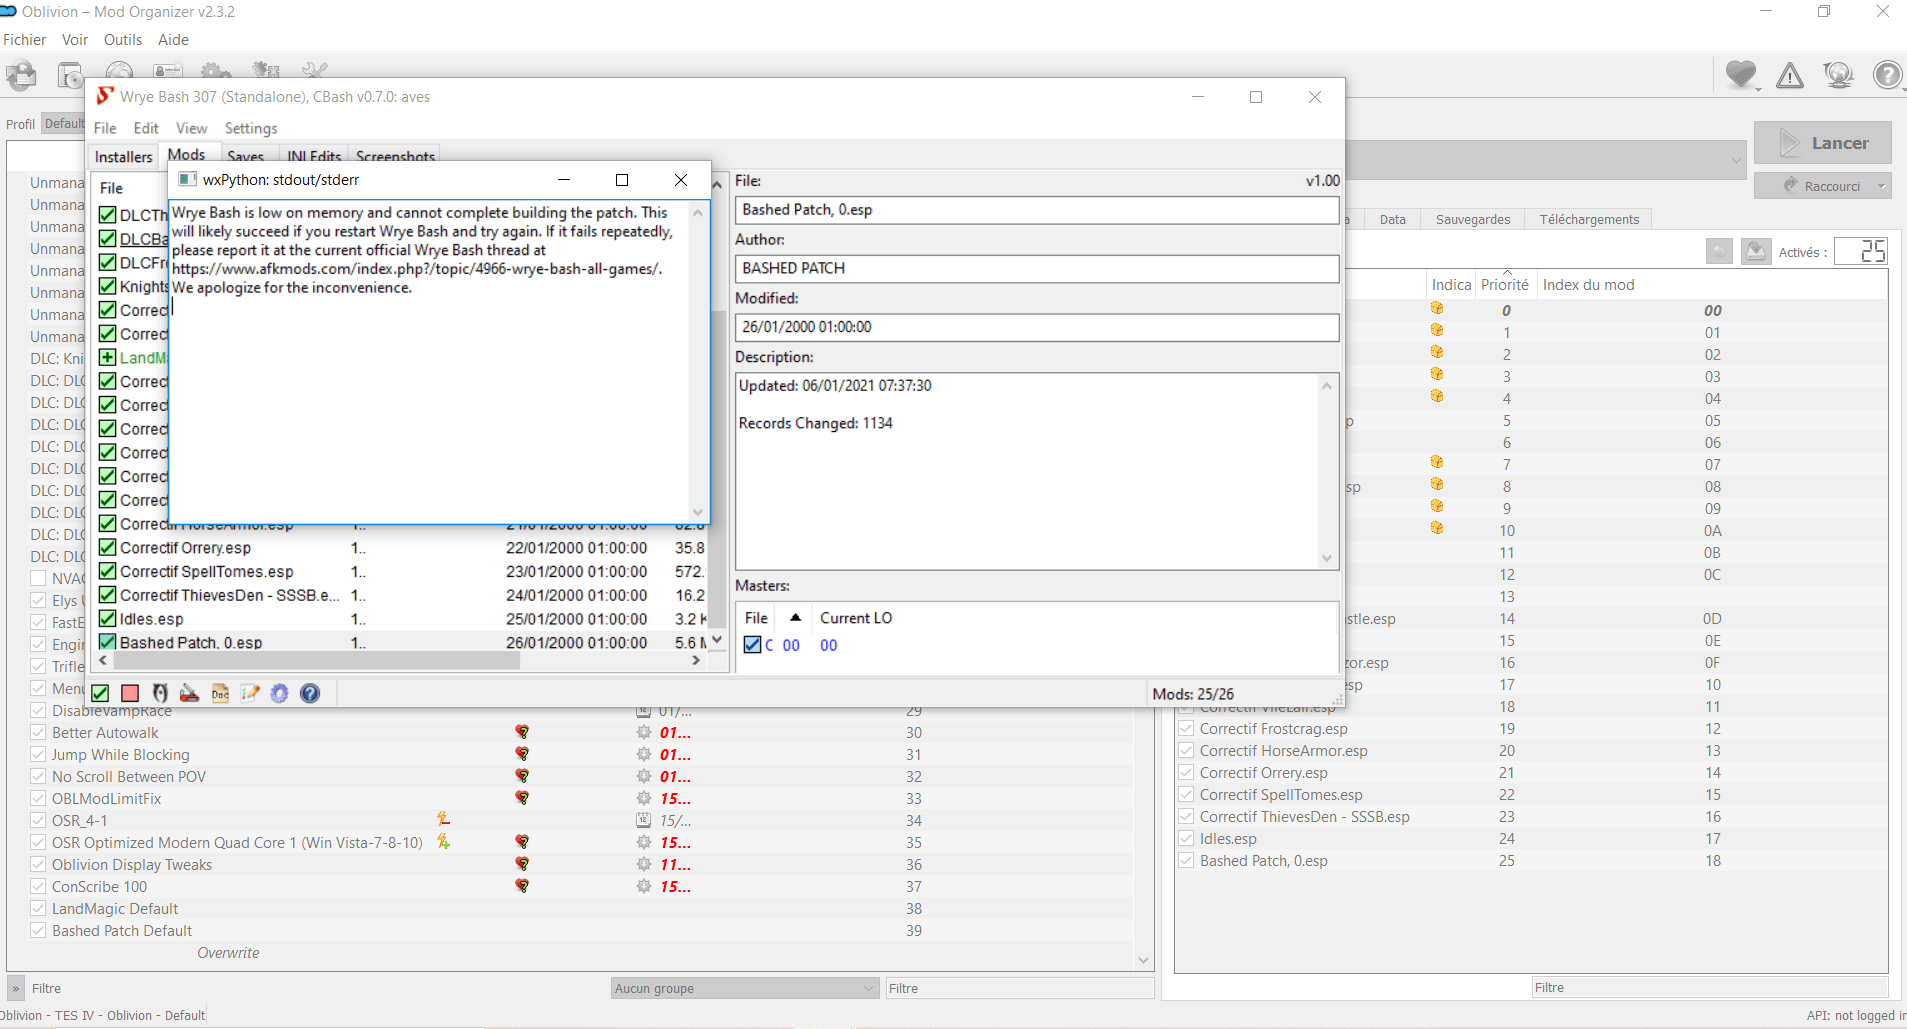1907x1029 pixels.
Task: Switch to the Sauvegardes tab
Action: click(1473, 219)
